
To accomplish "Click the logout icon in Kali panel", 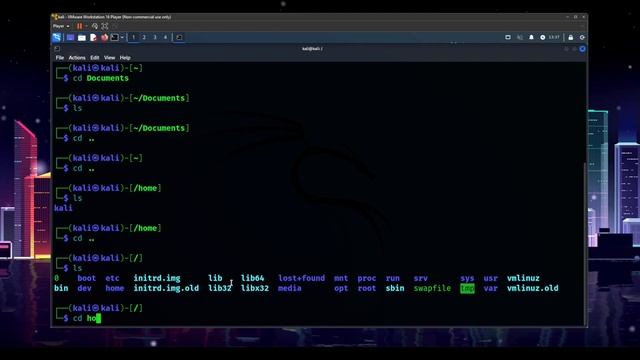I will pos(582,37).
